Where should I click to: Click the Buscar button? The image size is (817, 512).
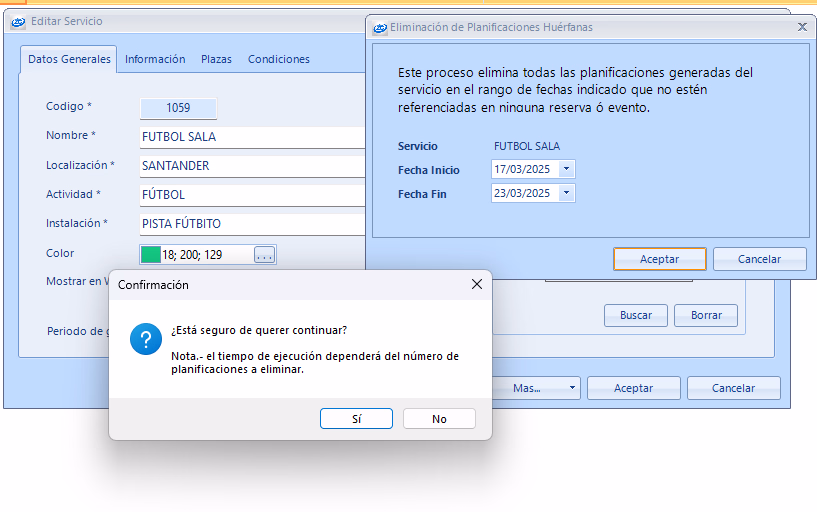click(636, 315)
